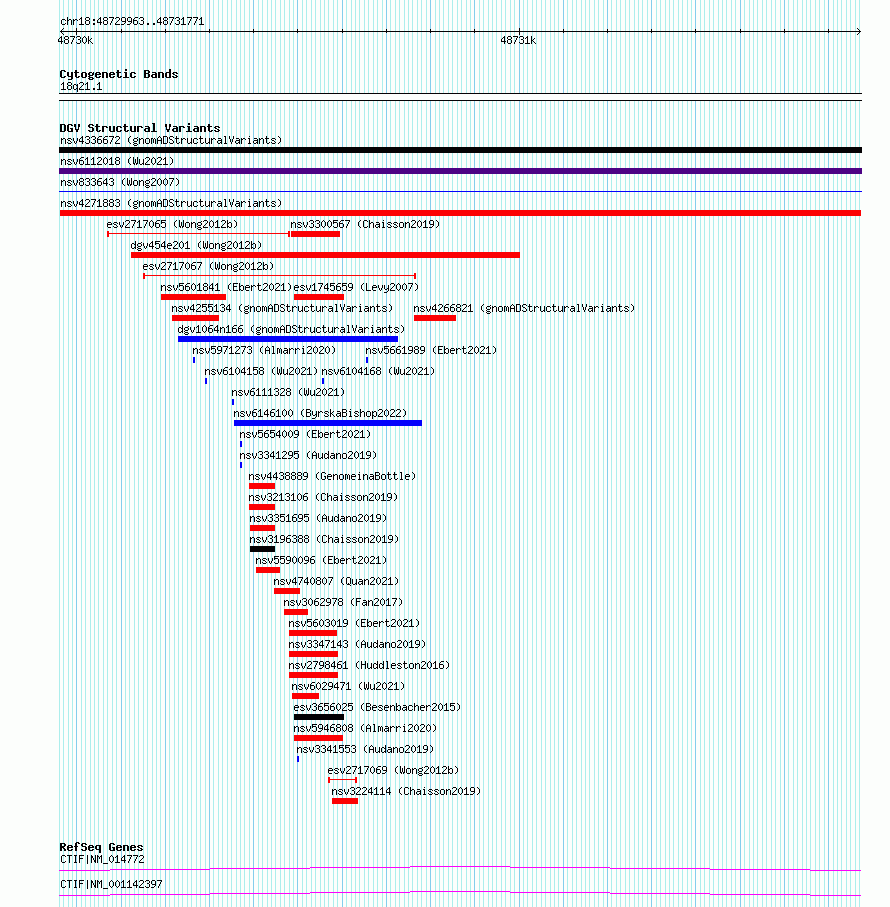Screen dimensions: 890x907
Task: Open the CTIF|NM_014772 gene label
Action: (x=102, y=860)
